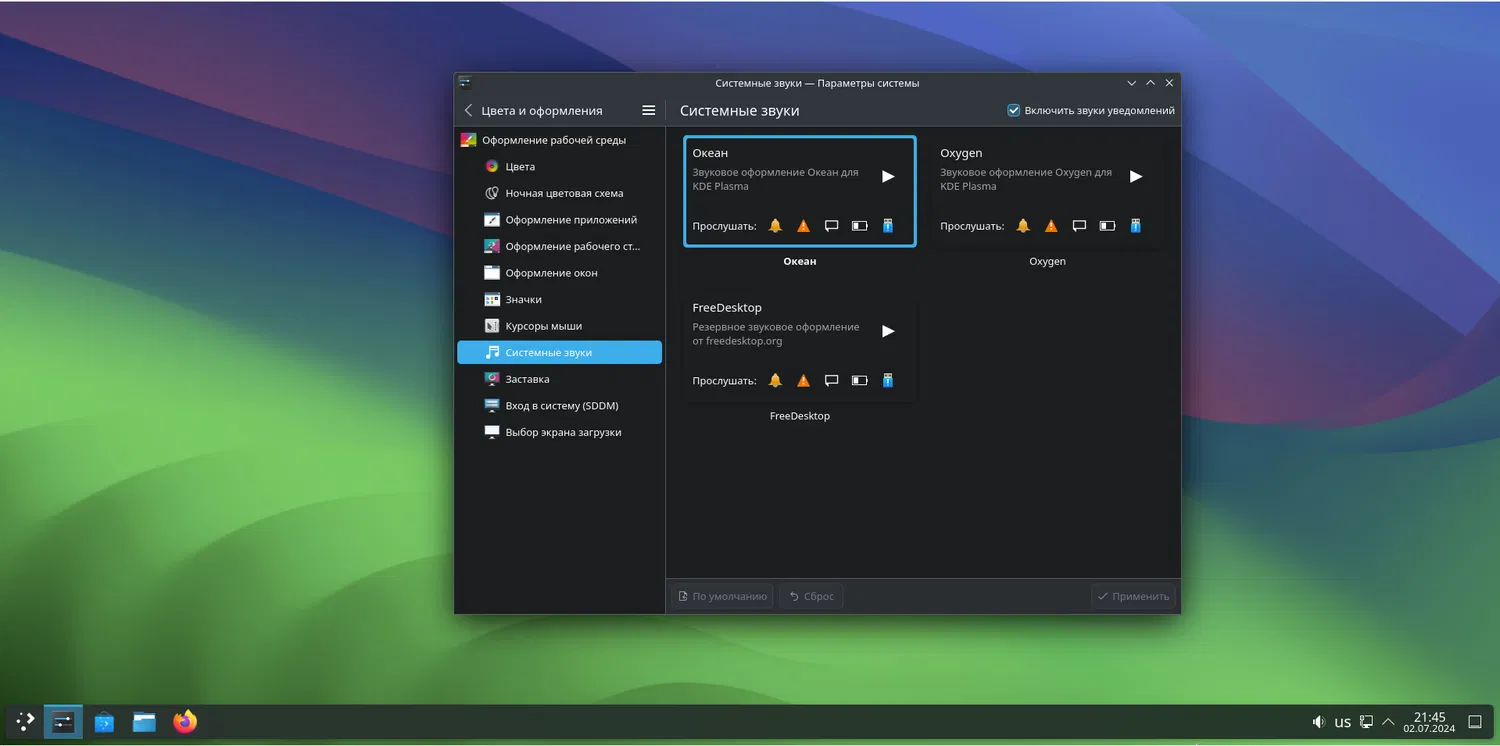Close the Системные звуки window

pyautogui.click(x=1169, y=83)
